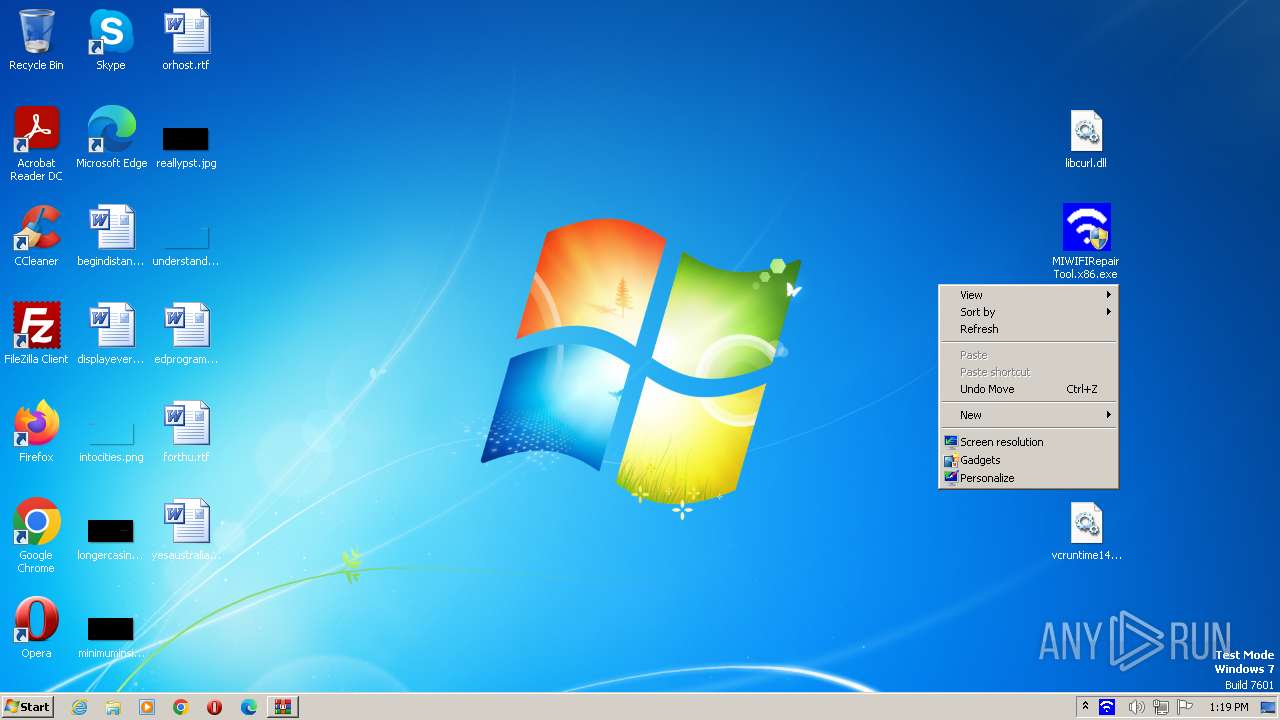Open the Action Center flag icon

[1185, 707]
